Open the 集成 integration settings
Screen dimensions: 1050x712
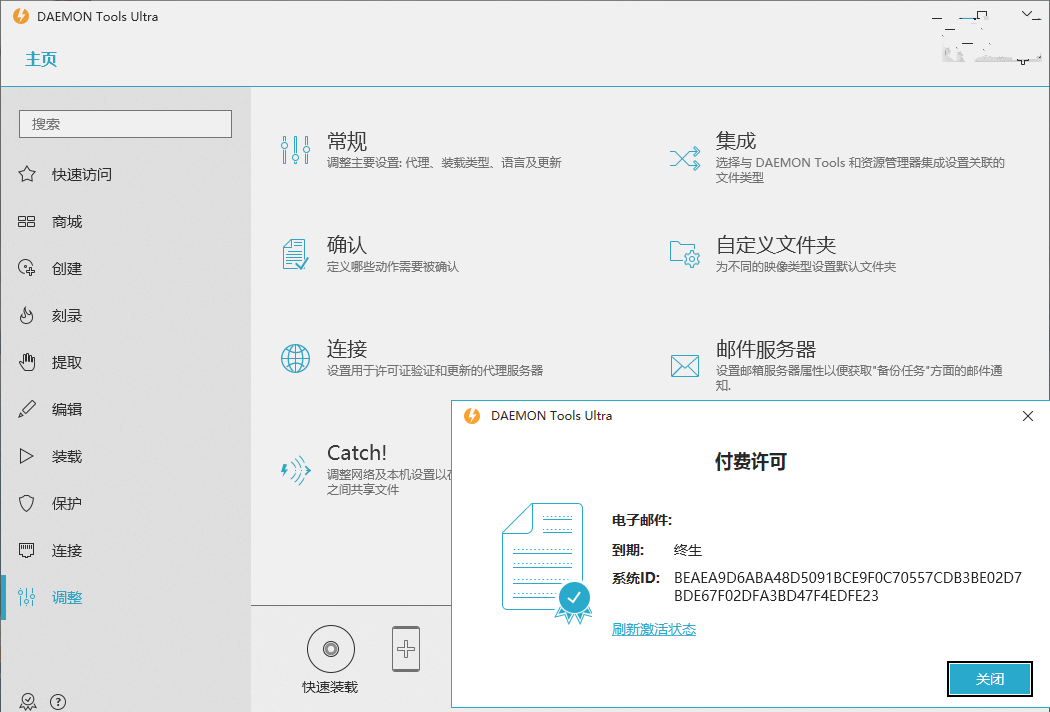736,142
